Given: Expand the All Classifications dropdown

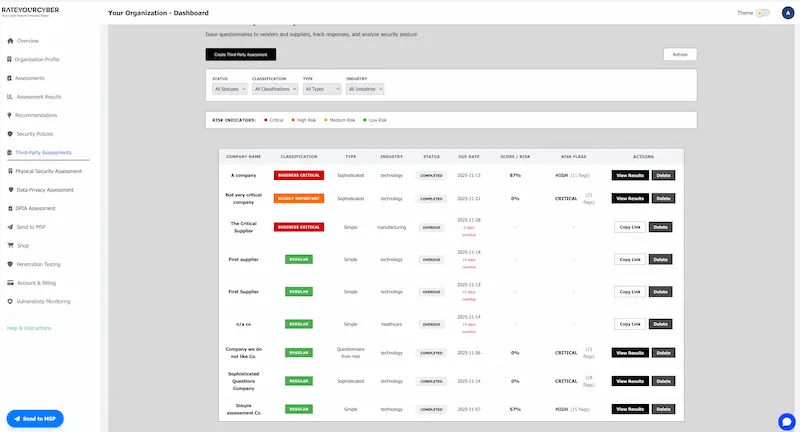Looking at the screenshot, I should pyautogui.click(x=274, y=89).
